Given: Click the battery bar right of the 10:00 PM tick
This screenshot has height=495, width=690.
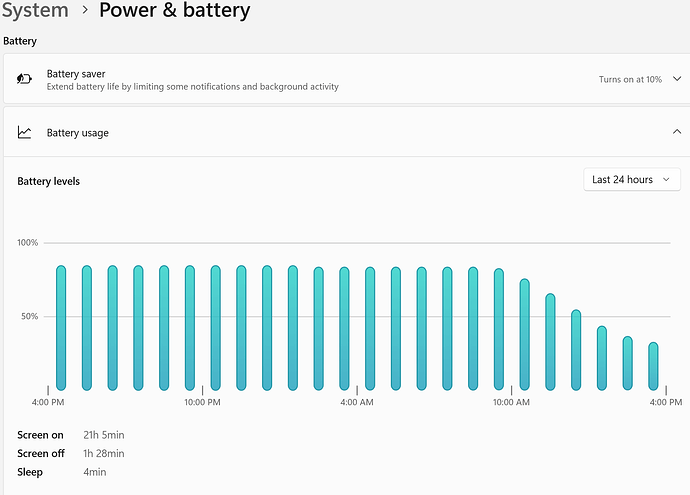Looking at the screenshot, I should pos(216,328).
